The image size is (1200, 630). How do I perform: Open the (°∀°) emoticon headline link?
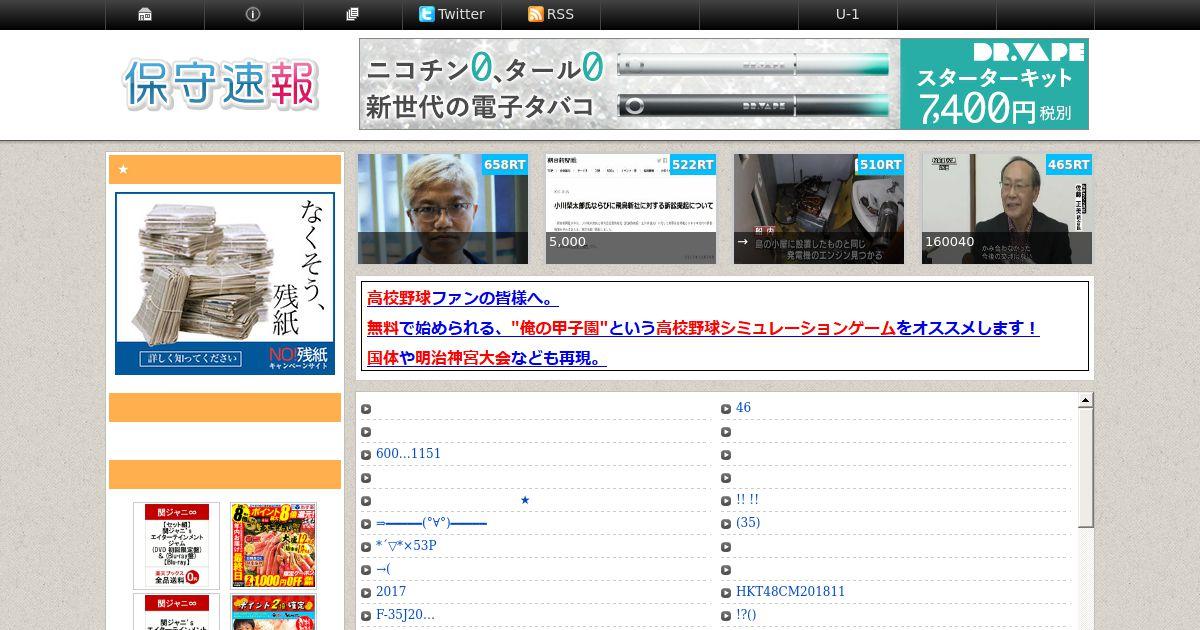(x=432, y=523)
